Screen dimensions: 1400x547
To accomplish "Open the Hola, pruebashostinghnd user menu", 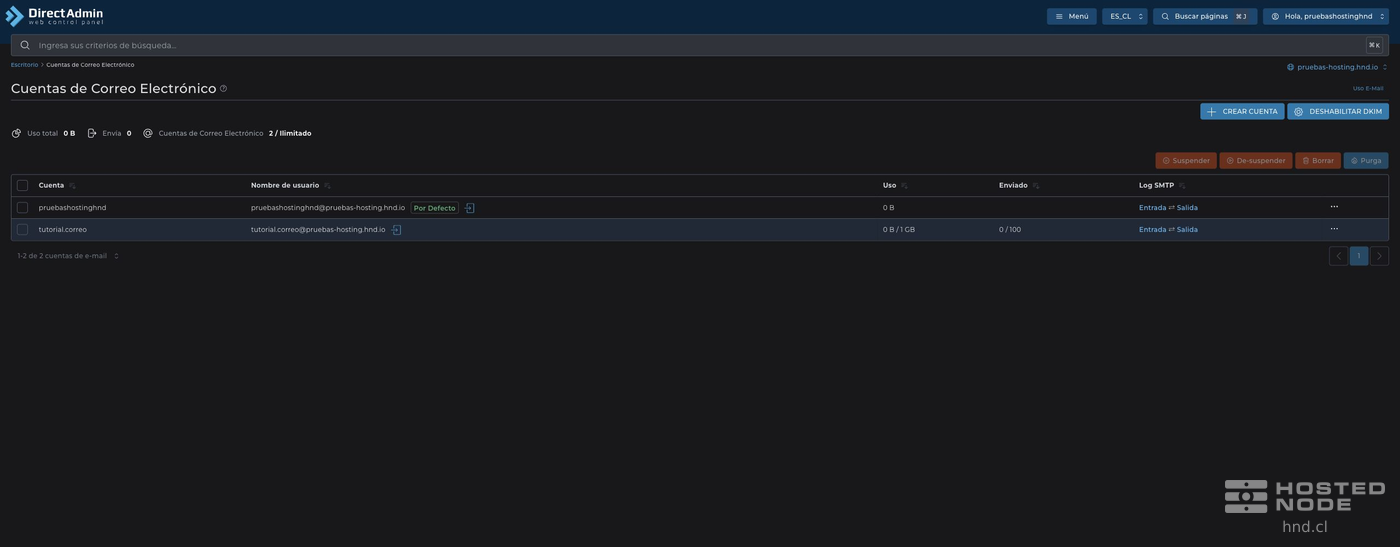I will pos(1326,16).
